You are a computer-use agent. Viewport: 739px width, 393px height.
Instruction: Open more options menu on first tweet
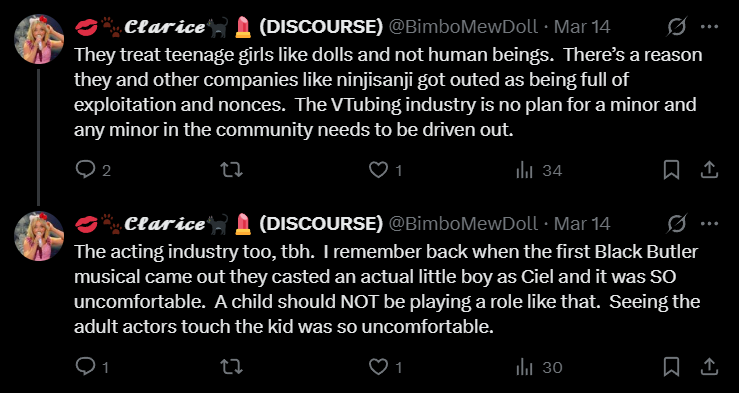coord(709,27)
